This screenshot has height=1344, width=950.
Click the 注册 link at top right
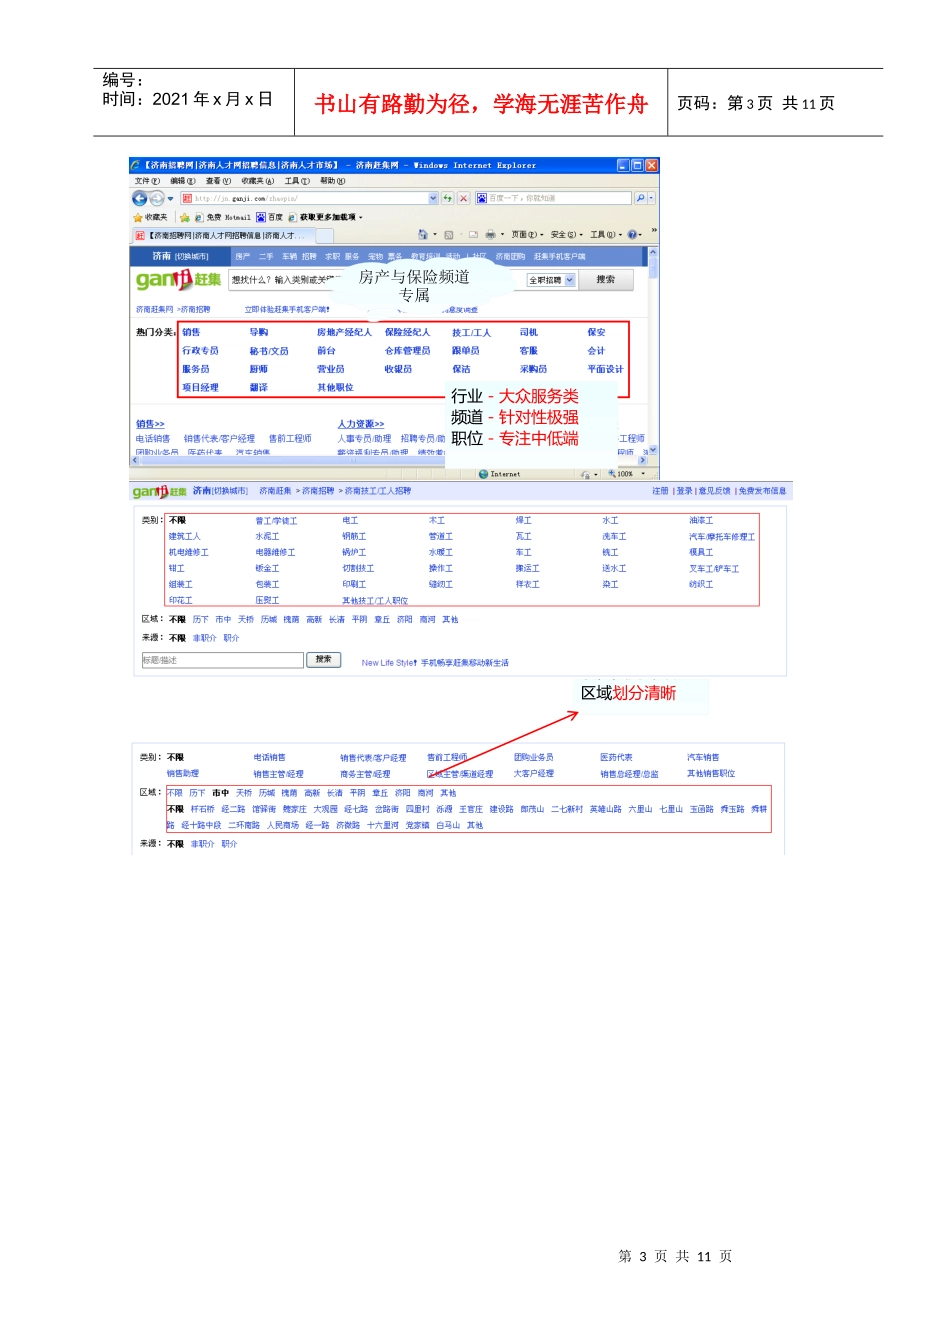coord(660,491)
